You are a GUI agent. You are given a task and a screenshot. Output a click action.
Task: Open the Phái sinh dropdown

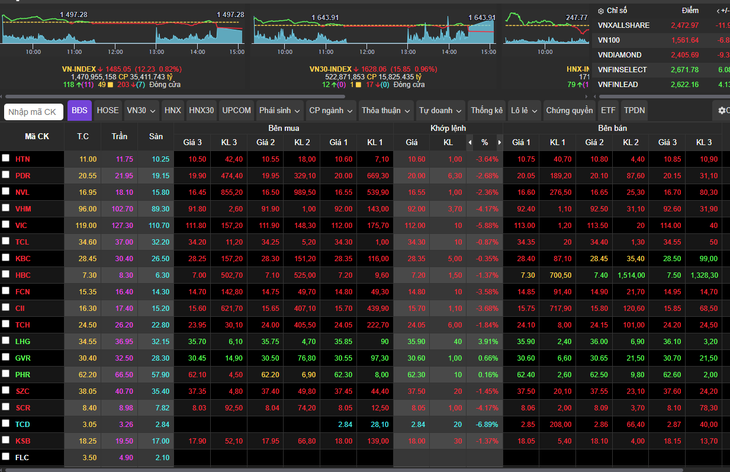point(279,111)
